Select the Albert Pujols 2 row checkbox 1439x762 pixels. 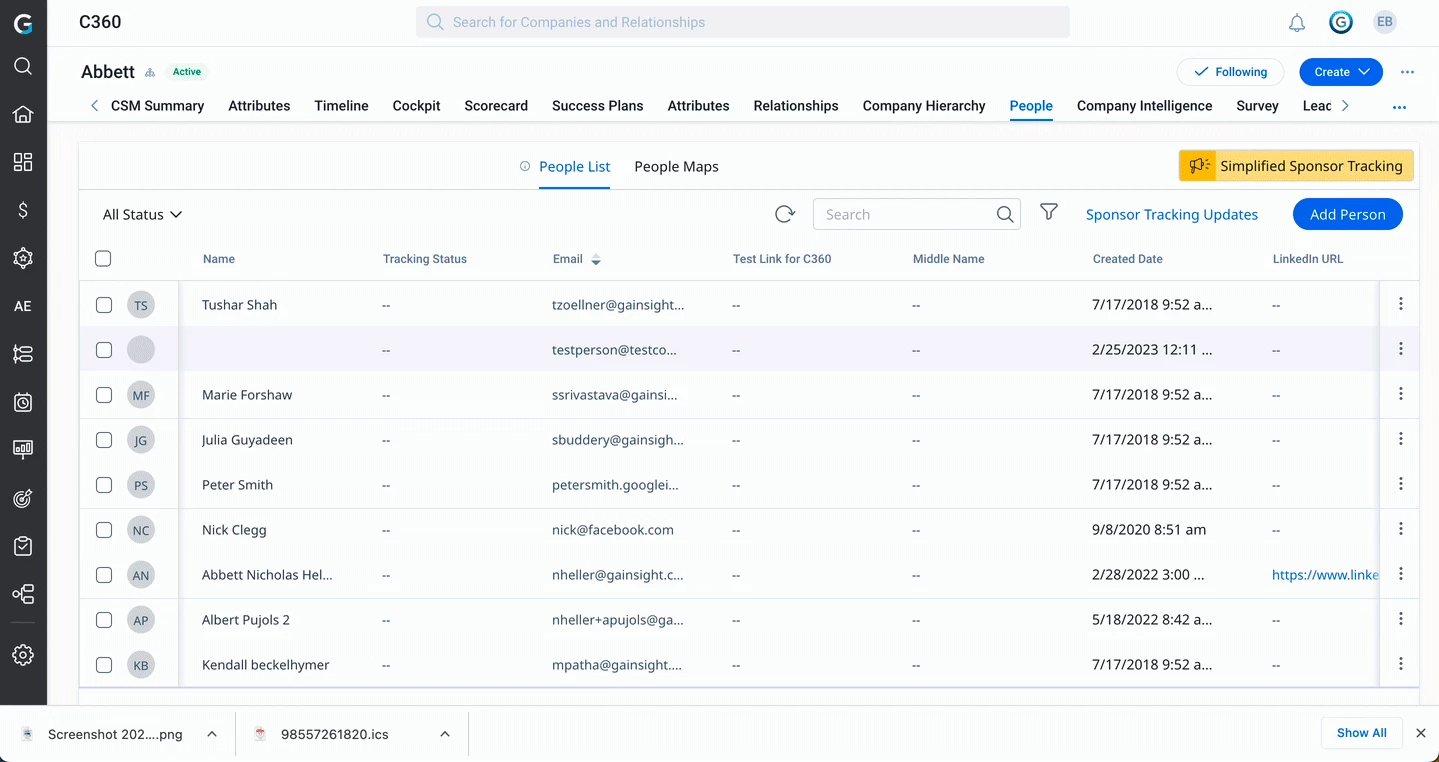click(104, 620)
